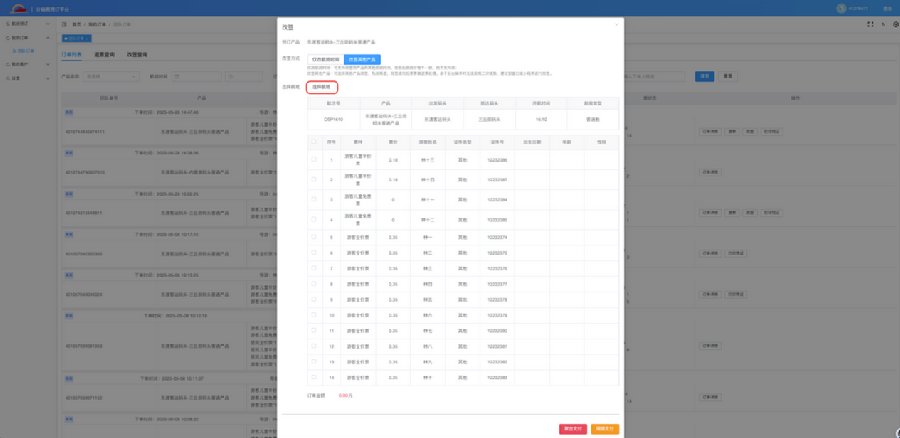Check the box for passenger row 7 林三
The image size is (900, 438).
pos(313,268)
